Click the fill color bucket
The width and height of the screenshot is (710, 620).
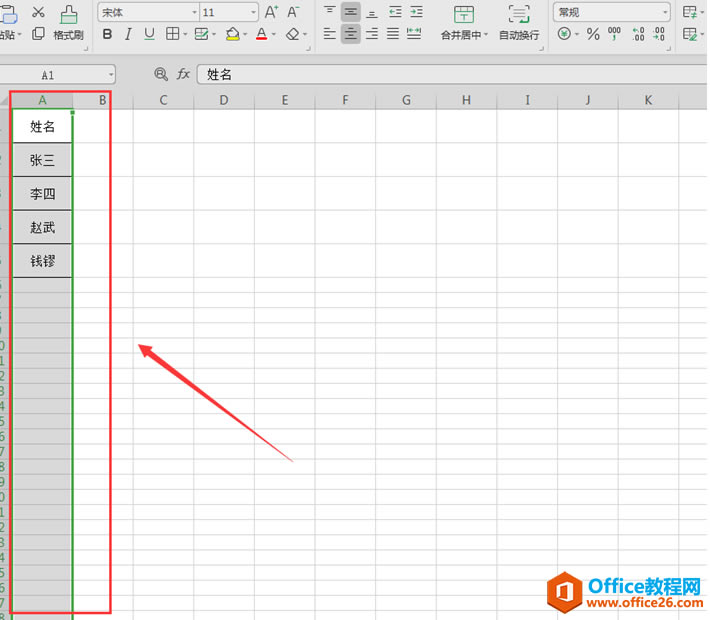232,34
